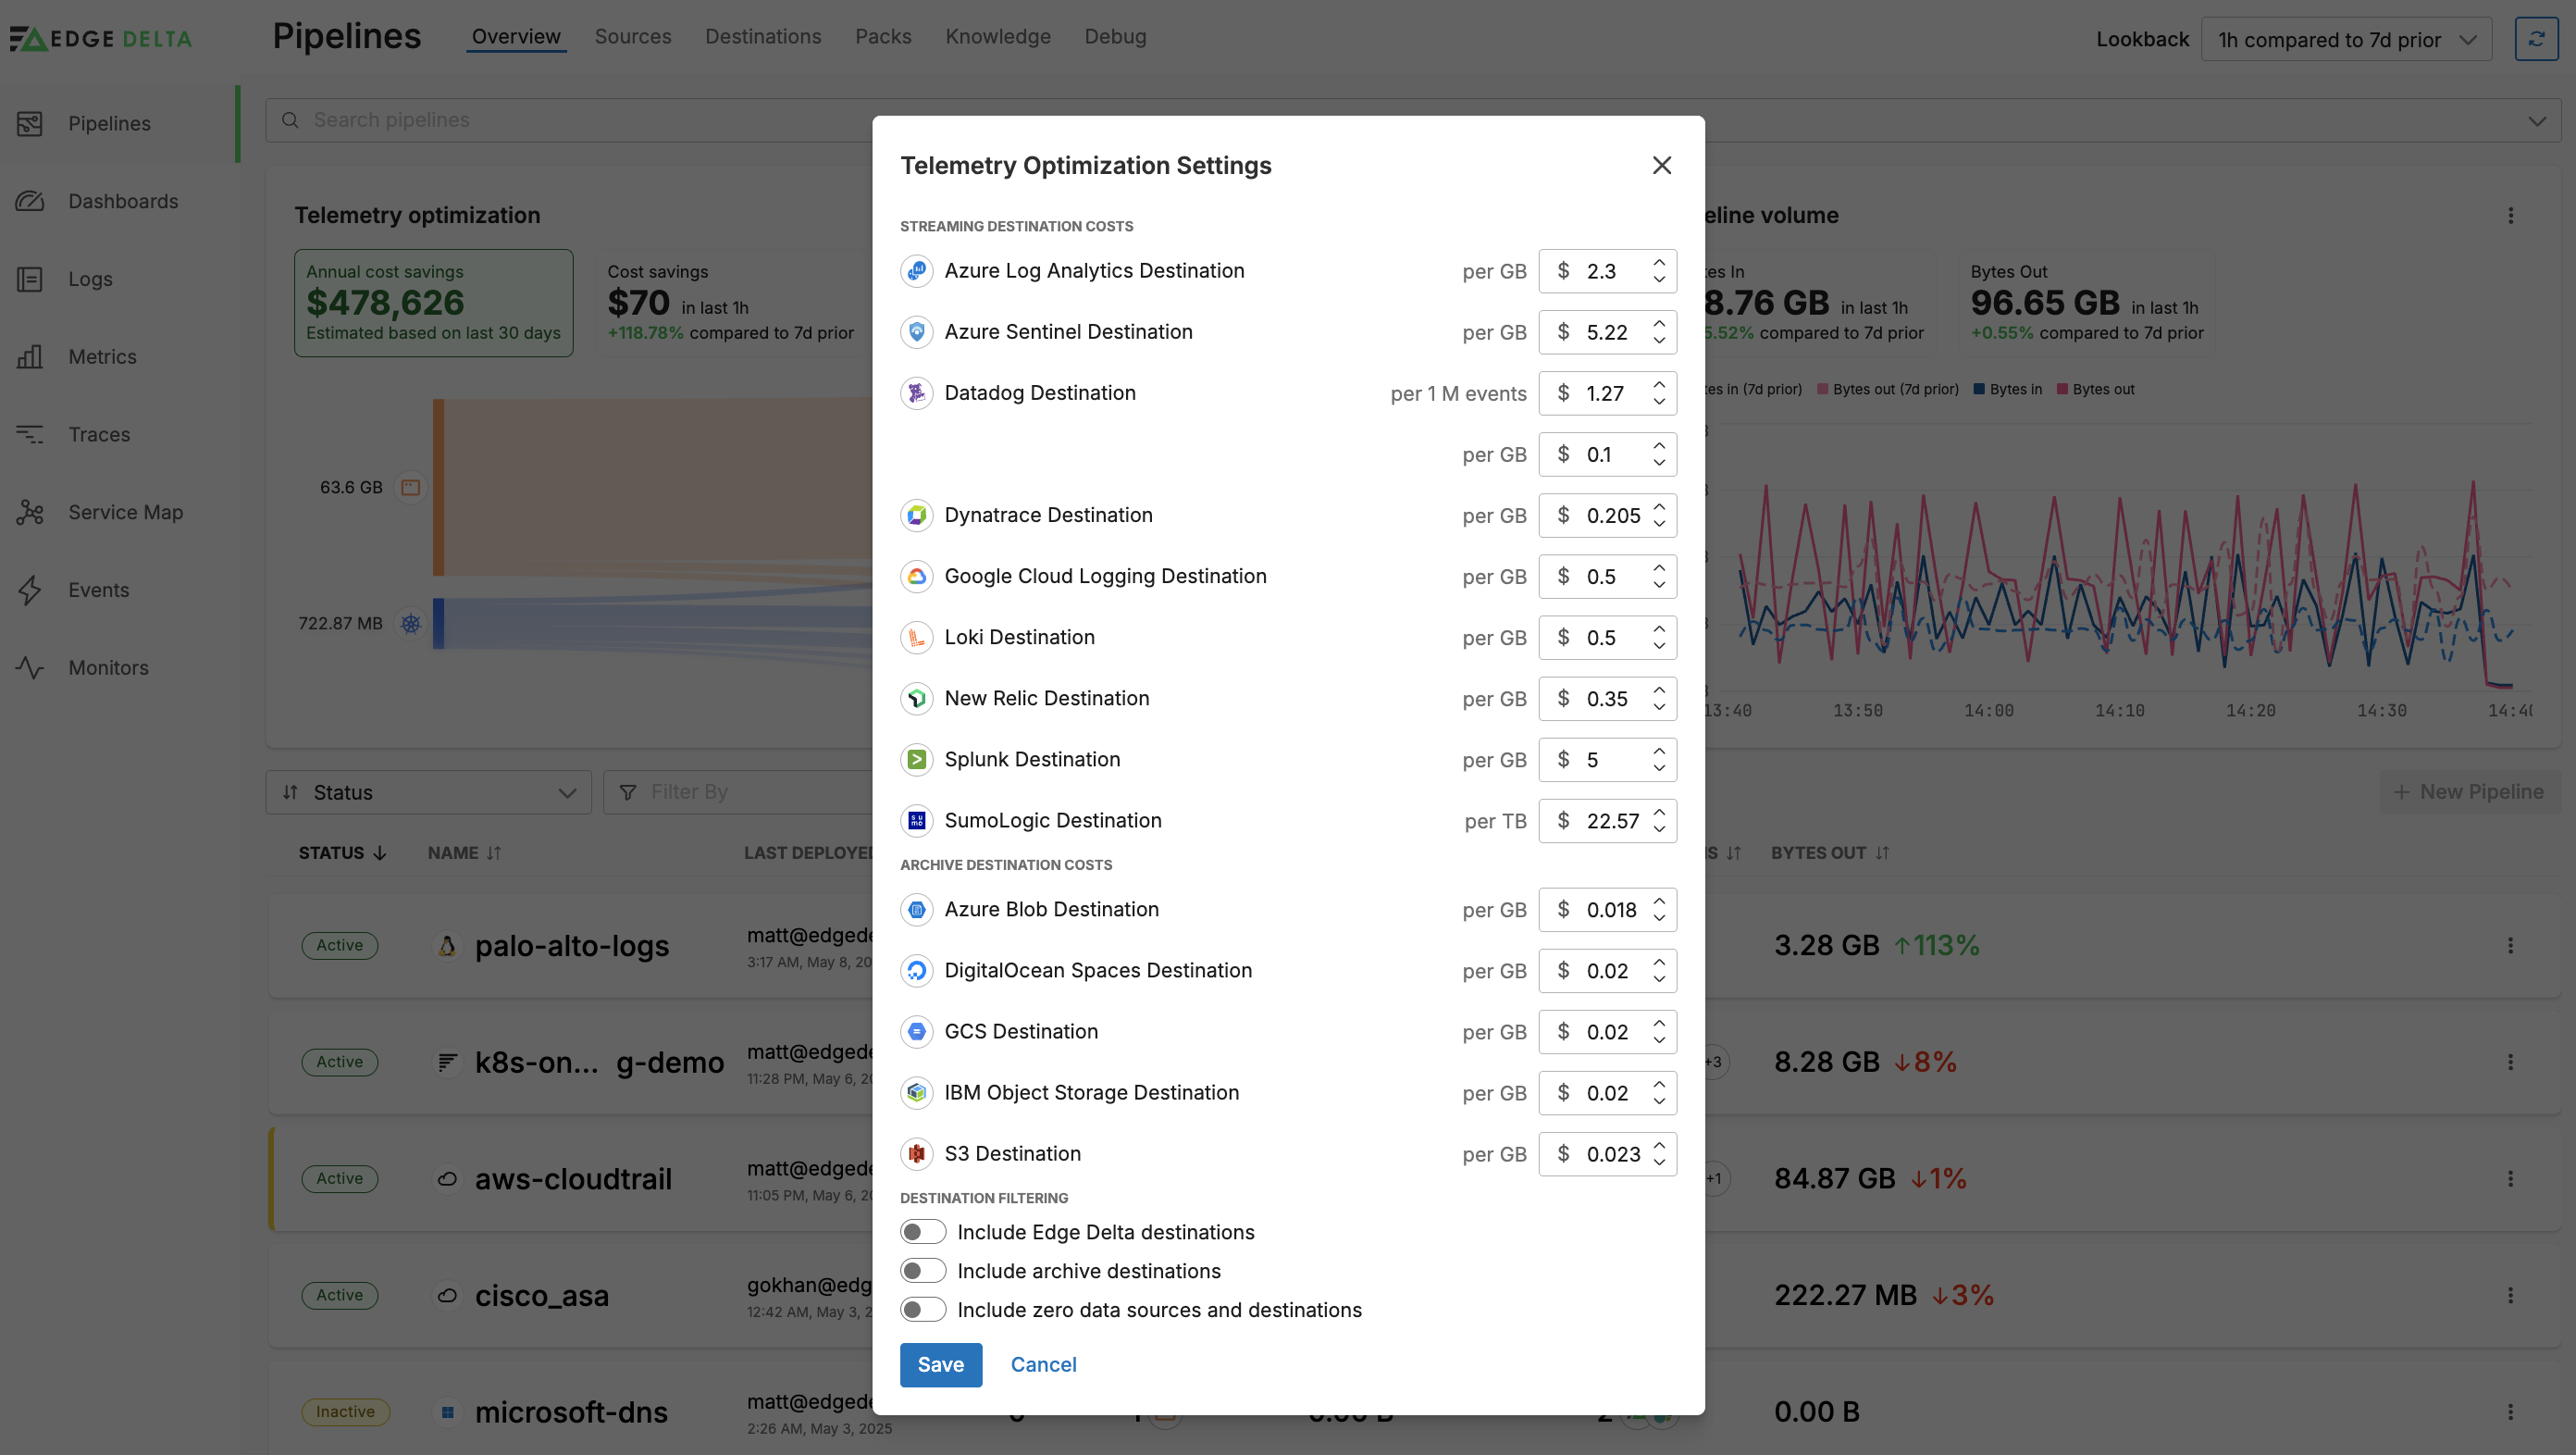
Task: Open the palo-alto-logs row options menu
Action: tap(2510, 945)
